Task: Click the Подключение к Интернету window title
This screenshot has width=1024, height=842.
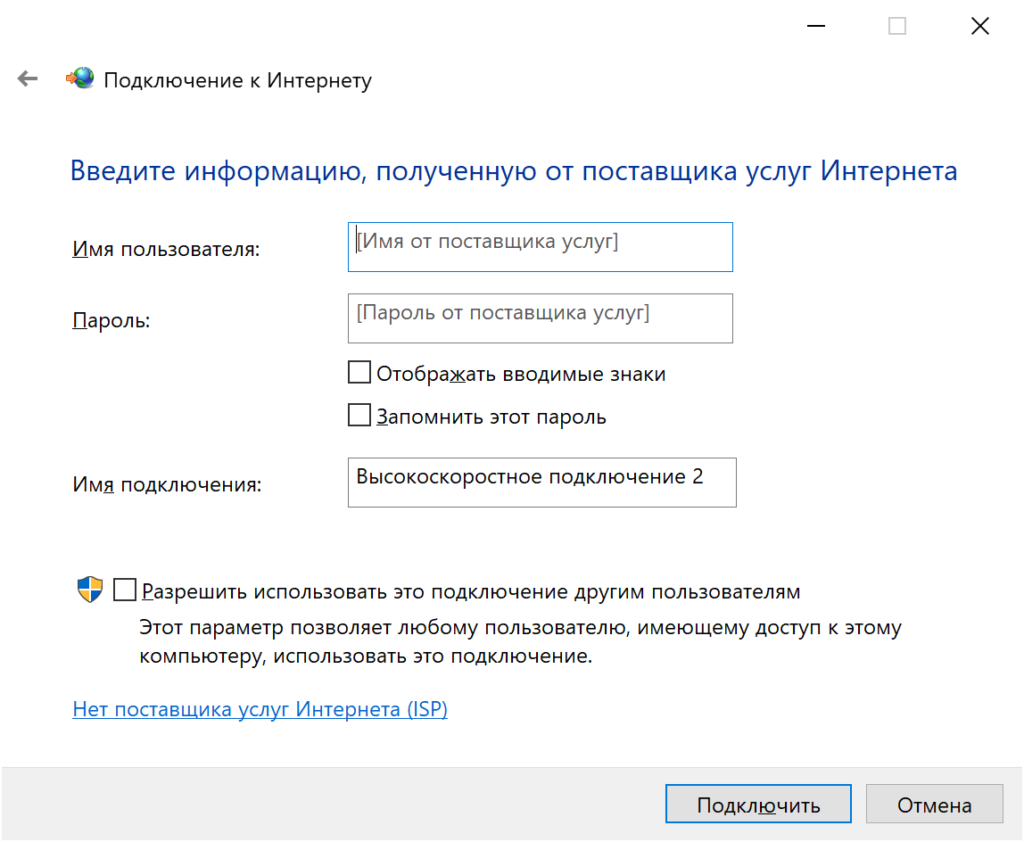Action: (238, 80)
